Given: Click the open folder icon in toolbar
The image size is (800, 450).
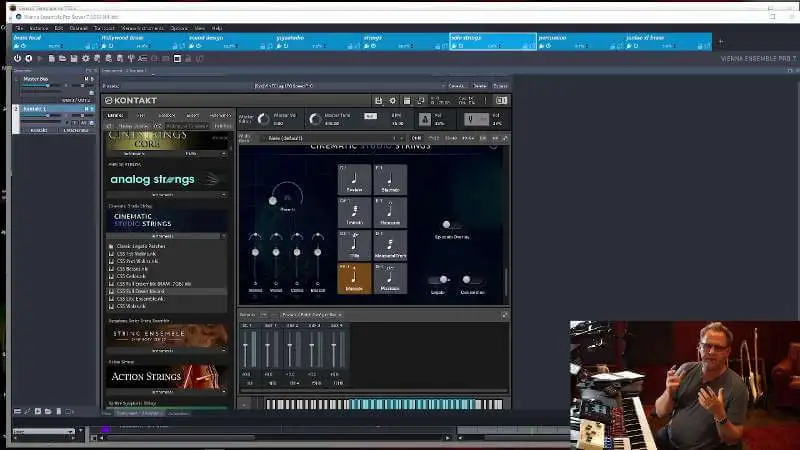Looking at the screenshot, I should 62,59.
